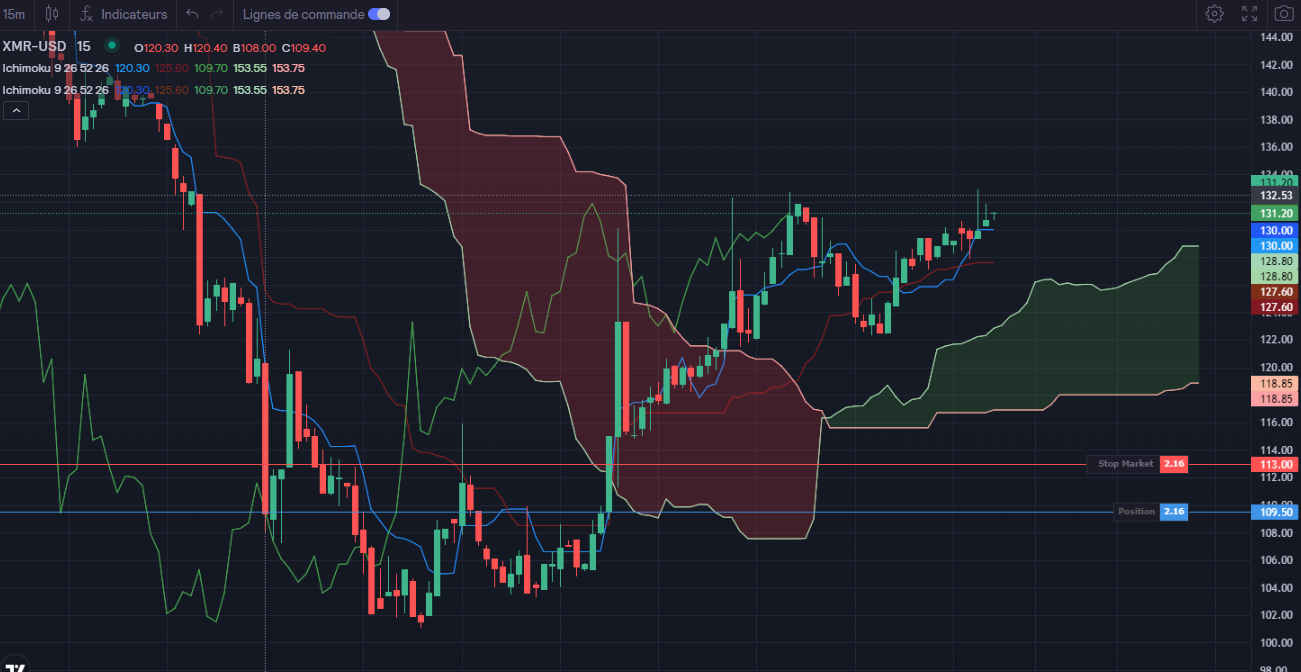Image resolution: width=1301 pixels, height=672 pixels.
Task: Open the Indicateurs panel
Action: click(x=124, y=14)
